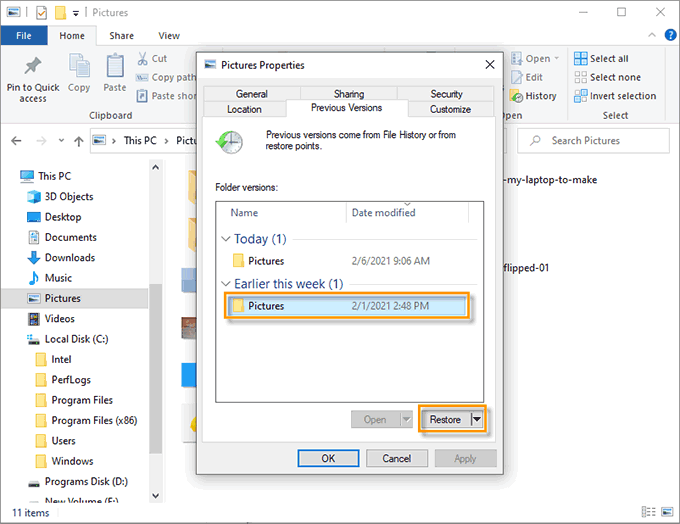
Task: Click the Edit command in ribbon
Action: point(527,77)
